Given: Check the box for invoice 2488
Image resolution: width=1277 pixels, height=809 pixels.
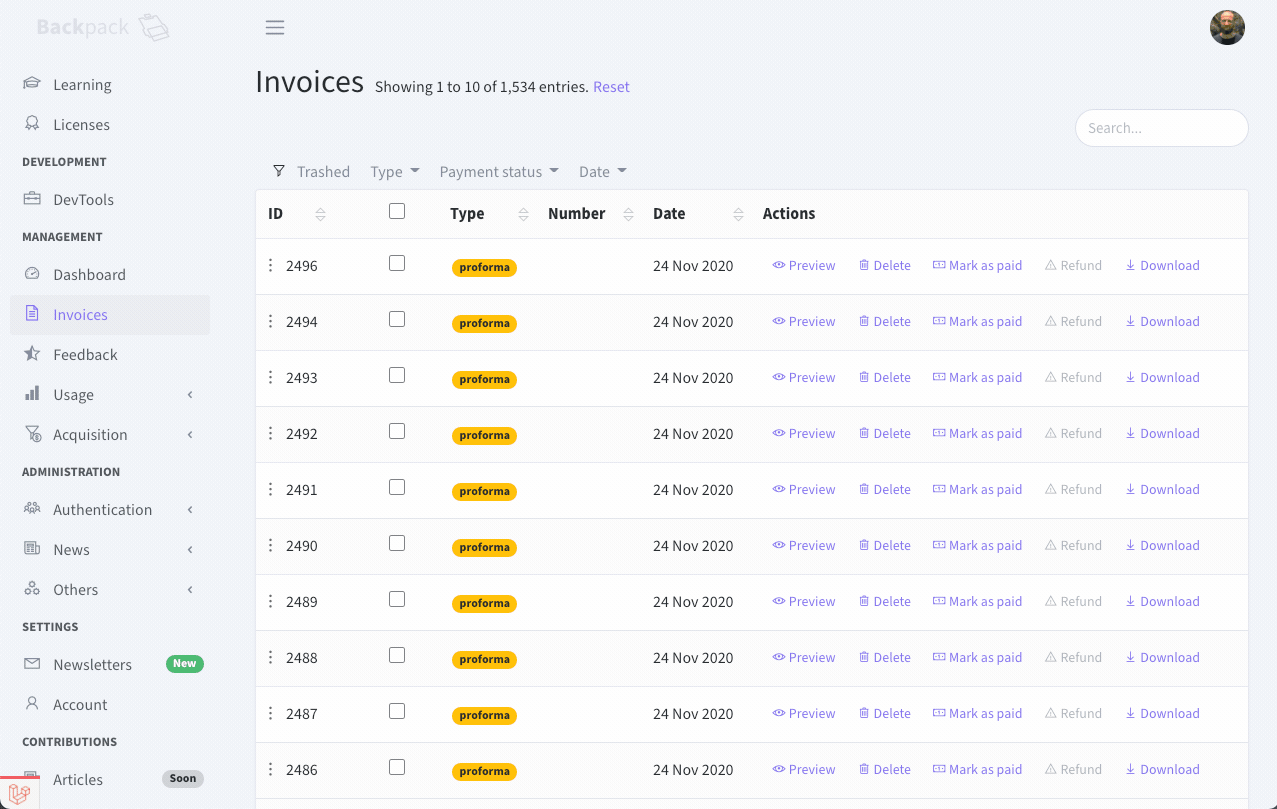Looking at the screenshot, I should click(x=397, y=655).
